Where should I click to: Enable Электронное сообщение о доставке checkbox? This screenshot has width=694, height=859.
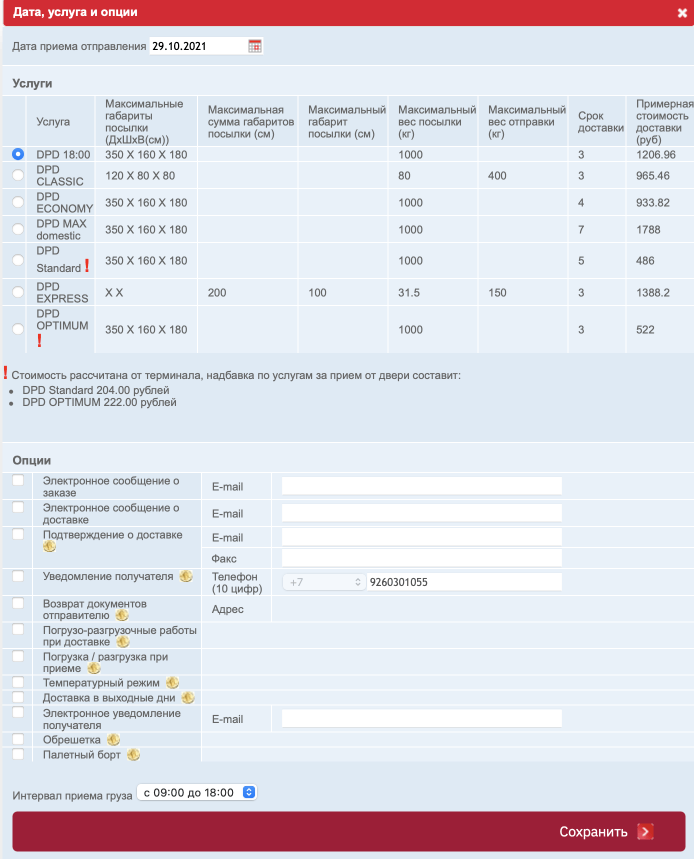pos(18,507)
